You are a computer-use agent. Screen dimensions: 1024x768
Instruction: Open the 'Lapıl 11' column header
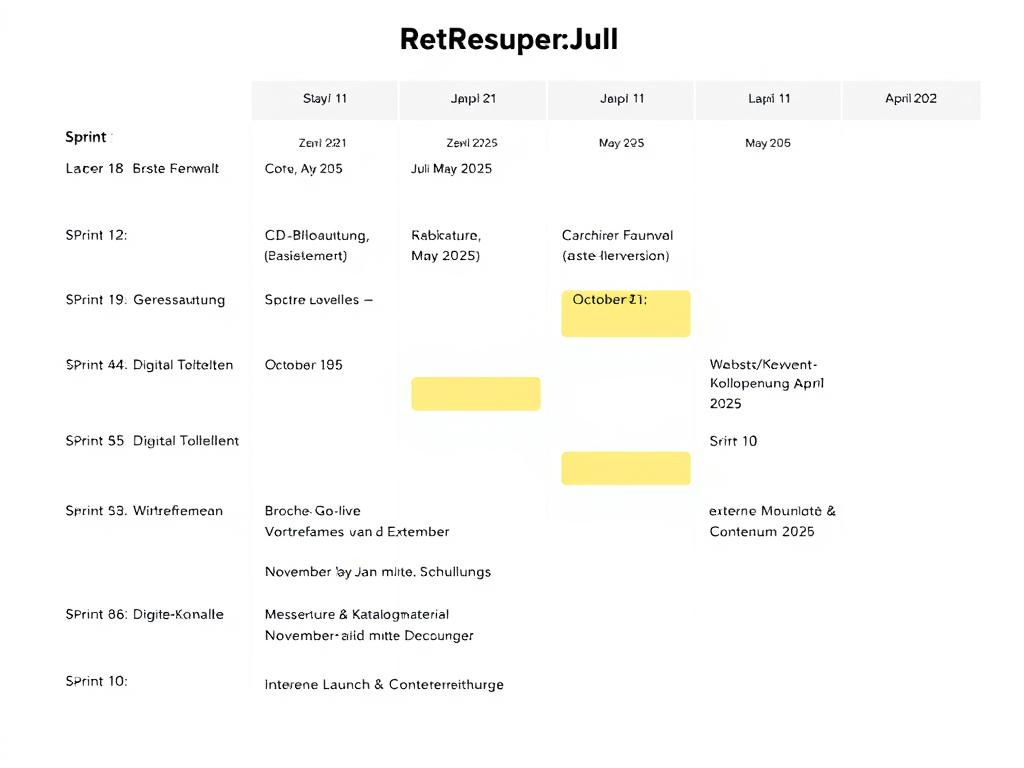pos(769,99)
